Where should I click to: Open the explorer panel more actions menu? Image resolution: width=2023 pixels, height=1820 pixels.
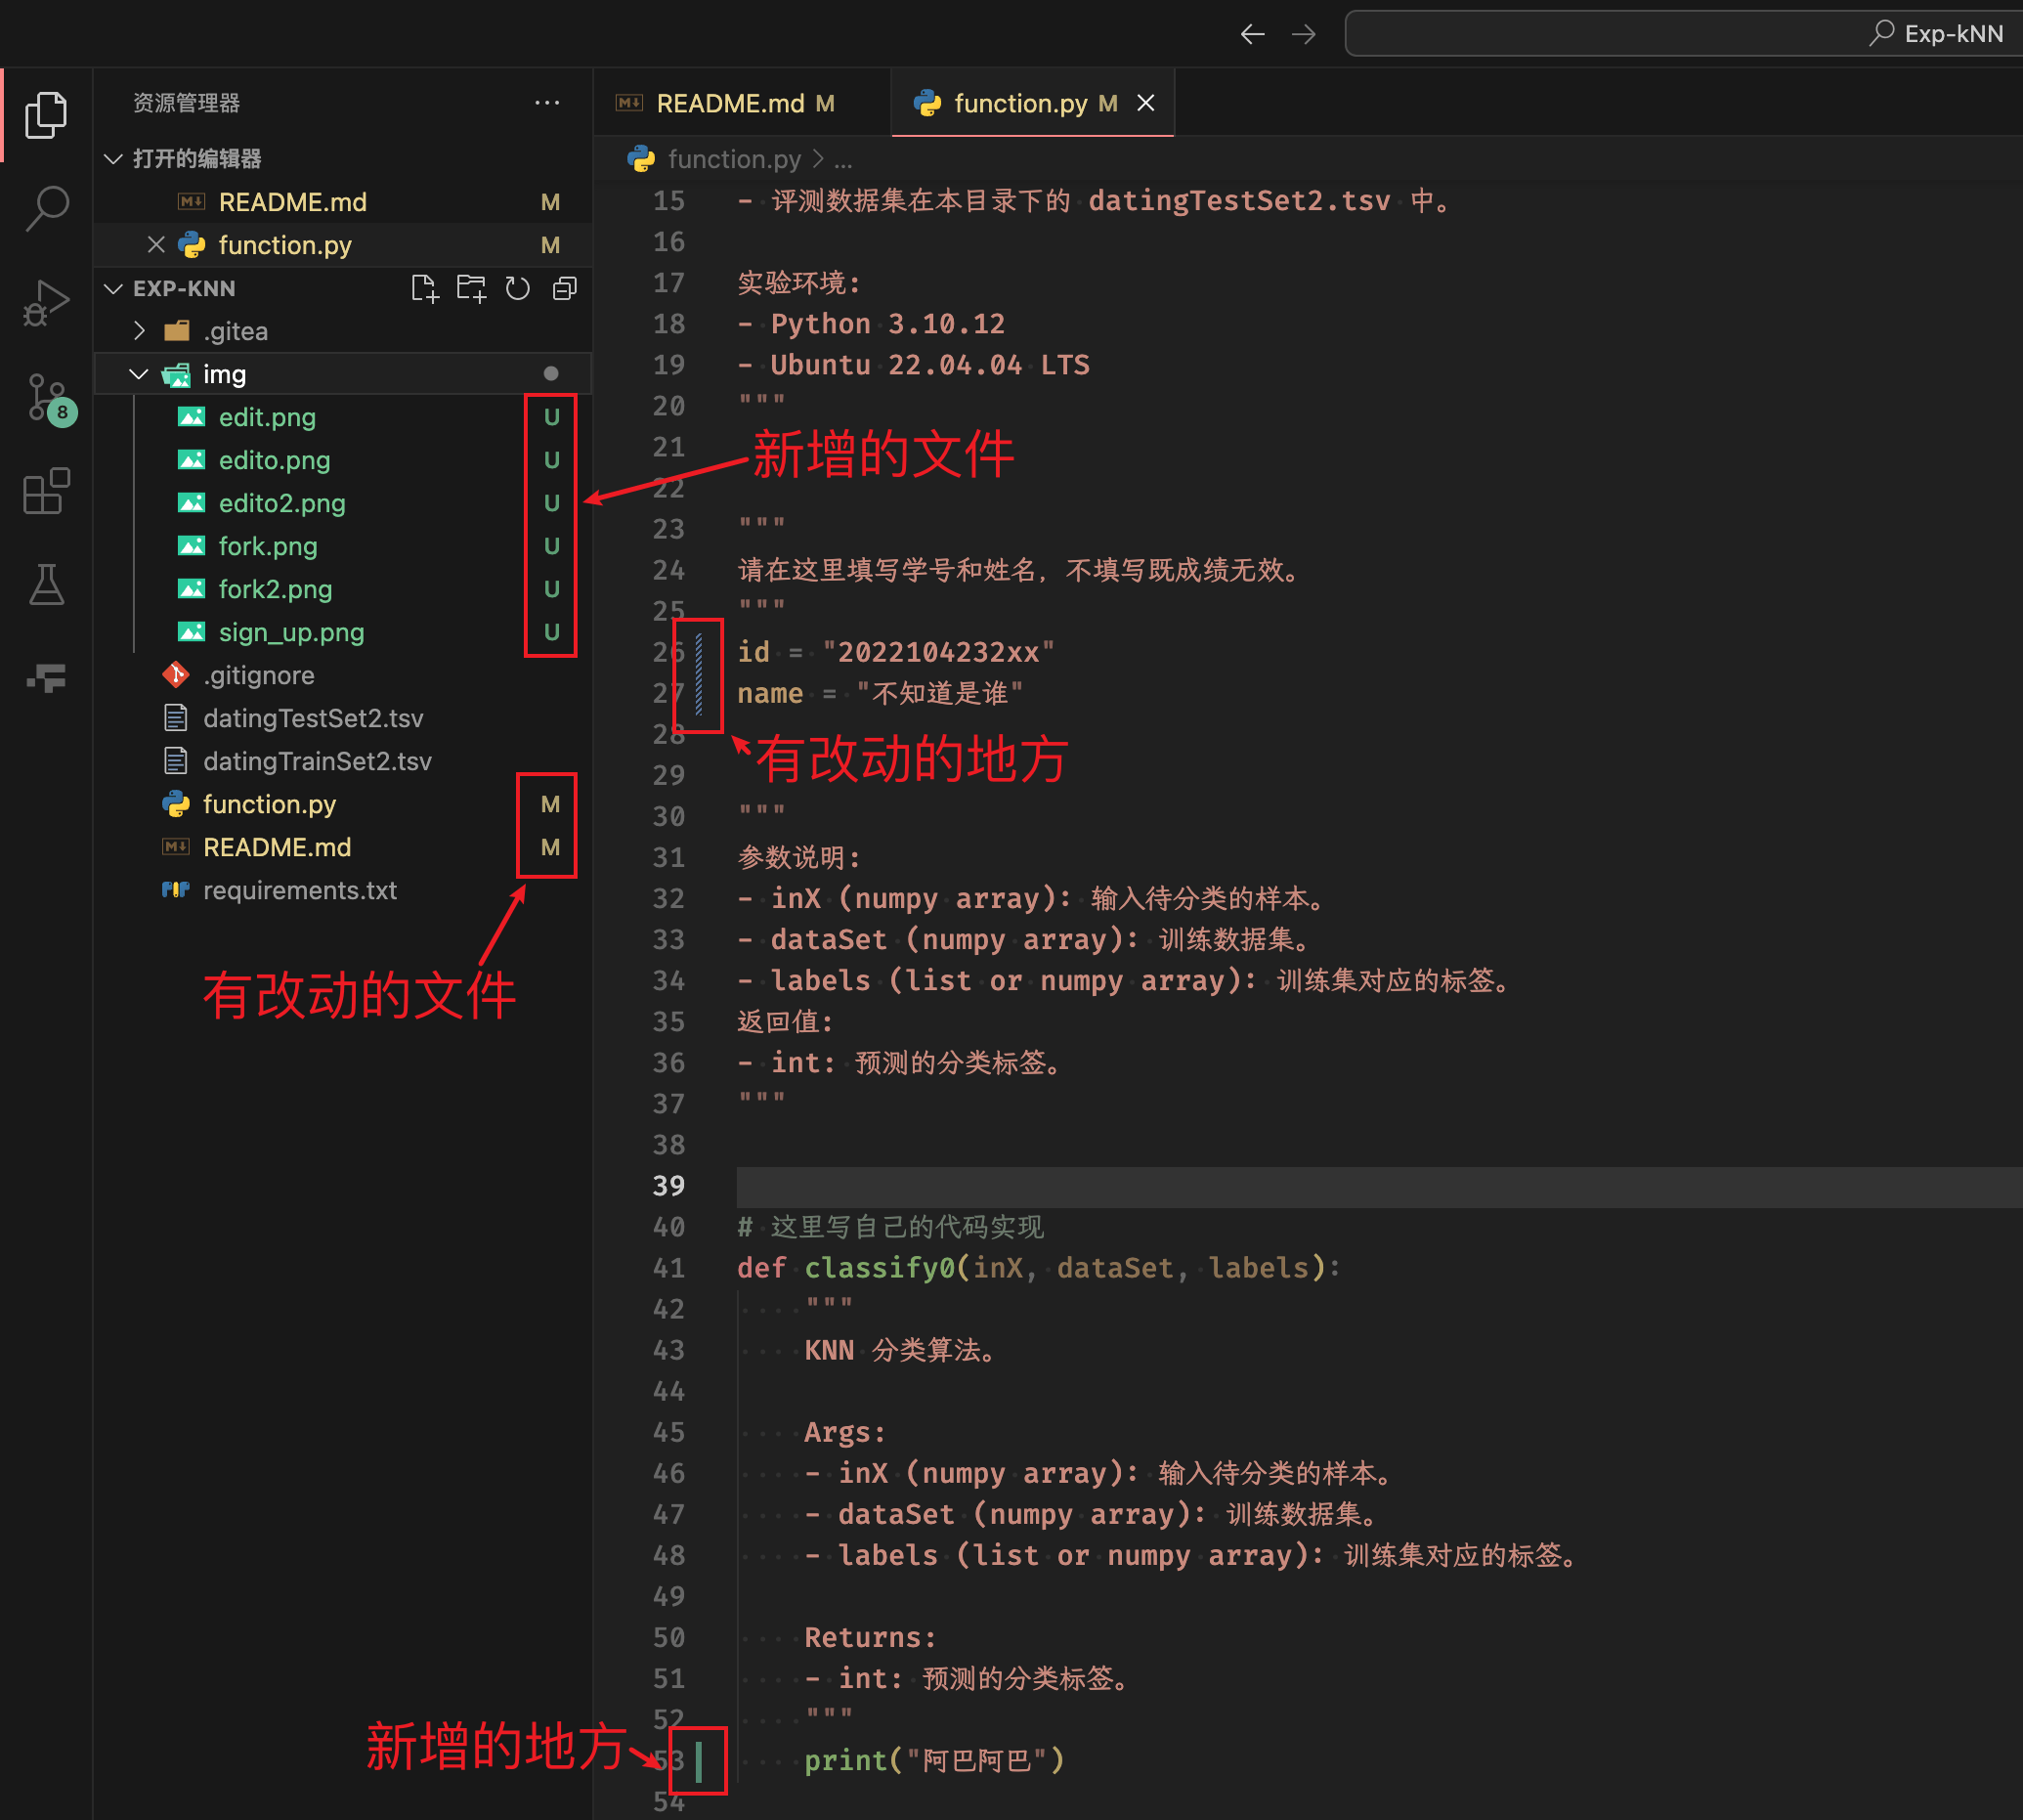547,102
